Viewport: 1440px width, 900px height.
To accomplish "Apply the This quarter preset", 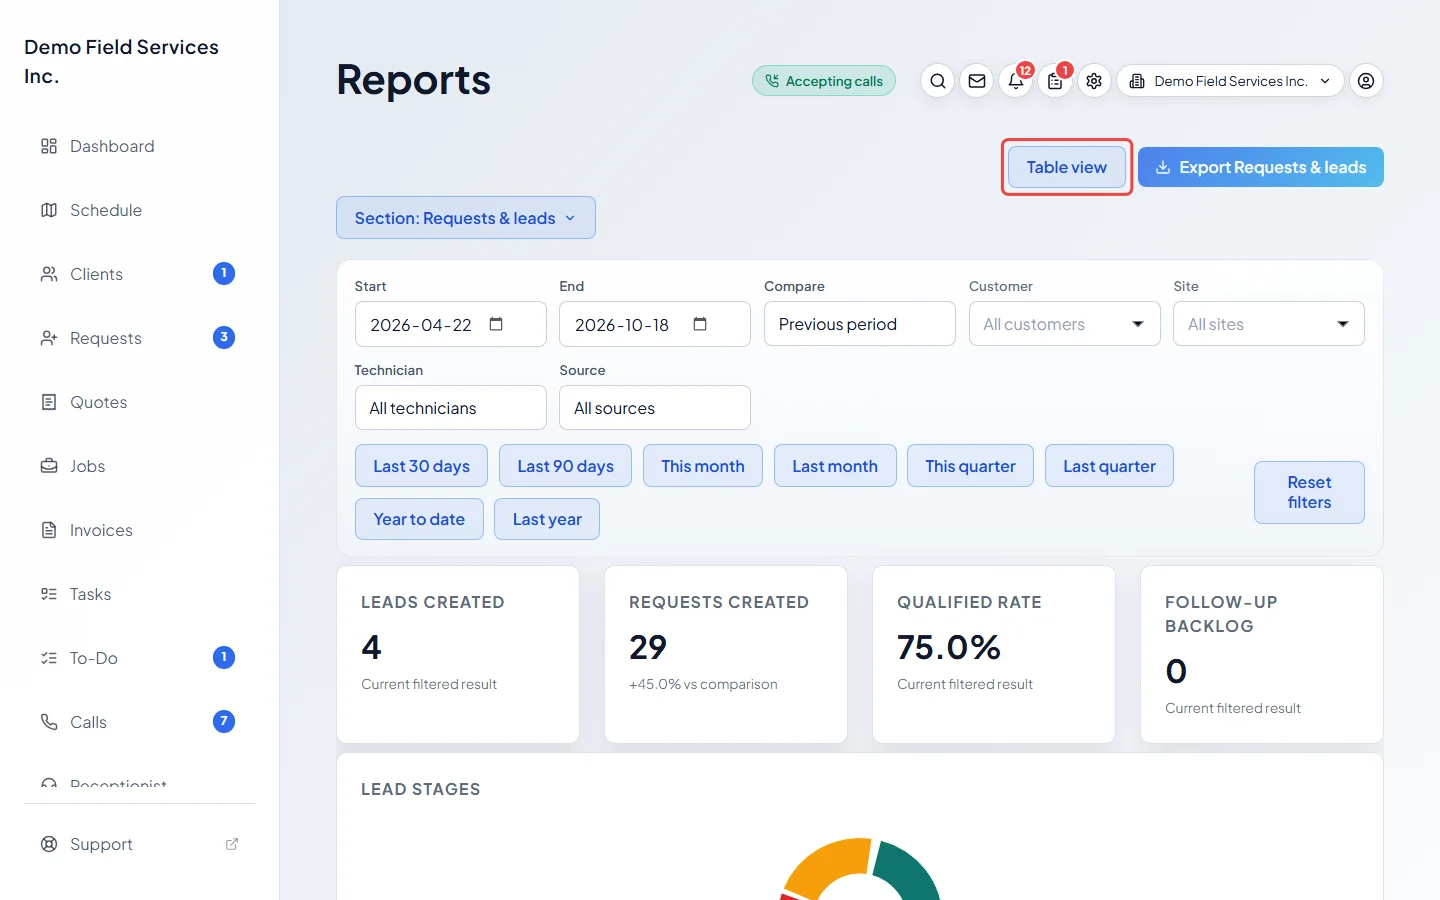I will click(970, 466).
